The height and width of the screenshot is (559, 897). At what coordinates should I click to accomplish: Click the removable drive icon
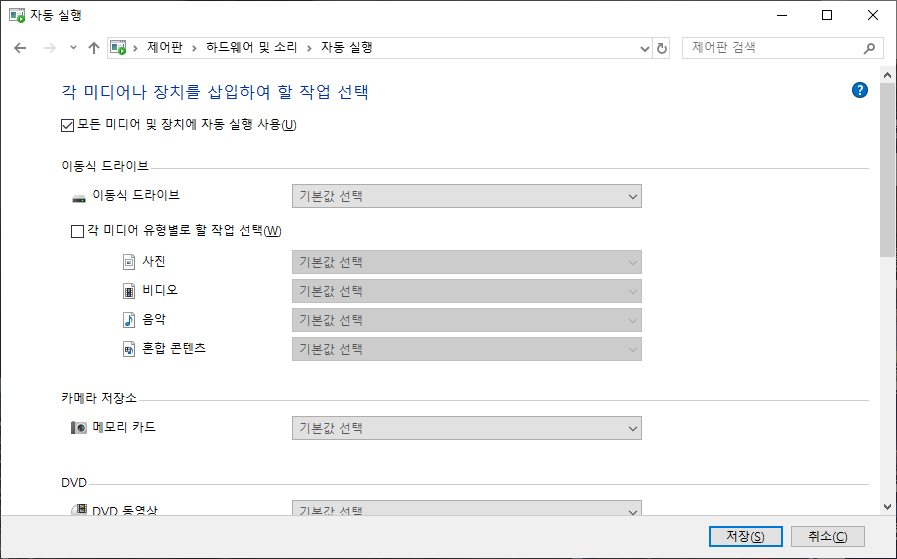click(x=79, y=199)
